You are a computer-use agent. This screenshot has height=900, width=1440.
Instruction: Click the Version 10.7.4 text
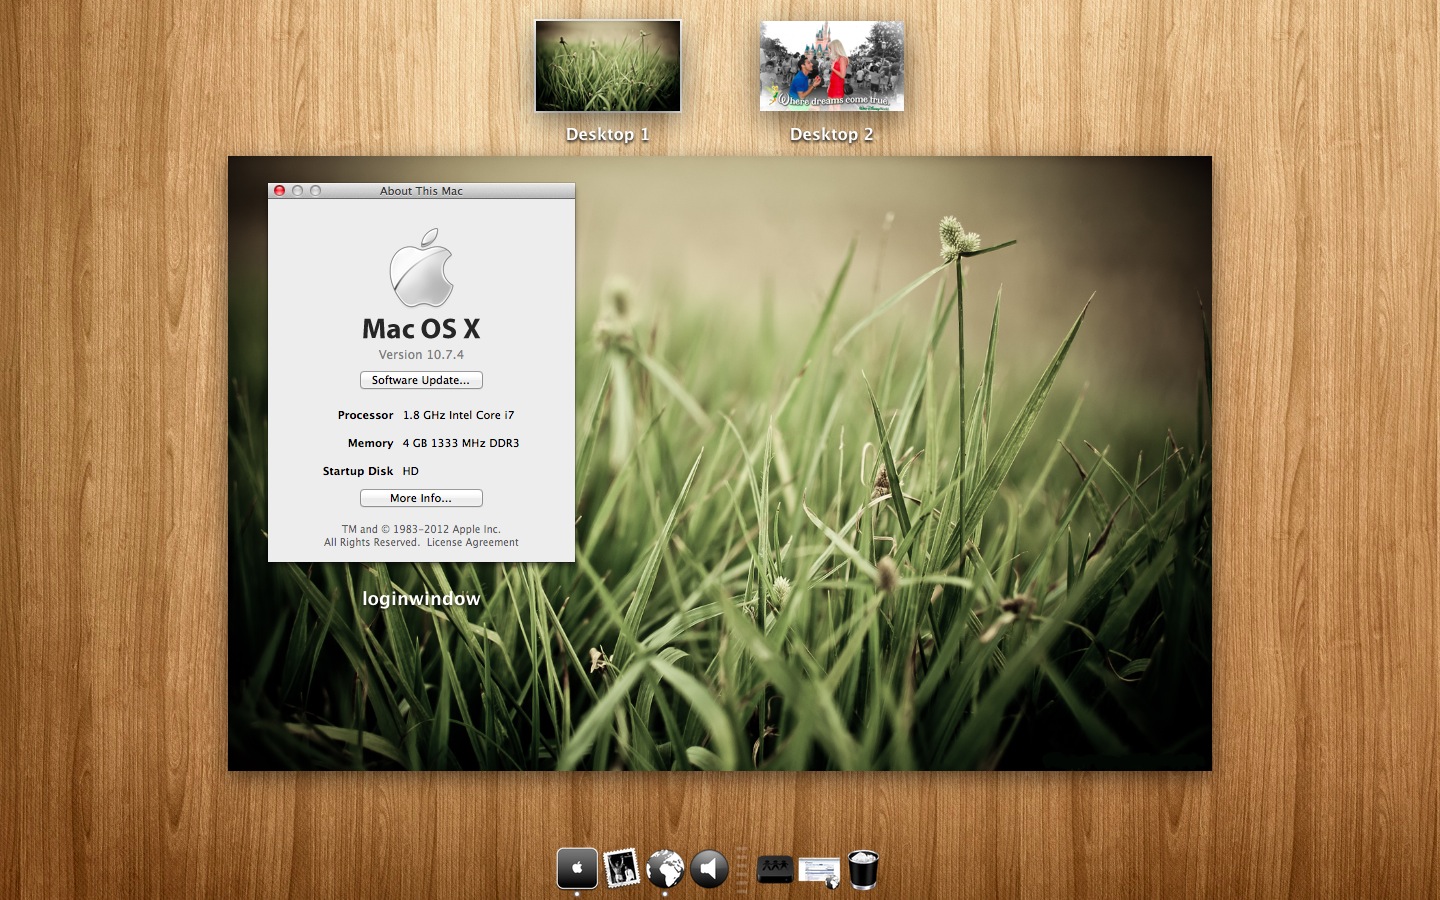pyautogui.click(x=421, y=355)
